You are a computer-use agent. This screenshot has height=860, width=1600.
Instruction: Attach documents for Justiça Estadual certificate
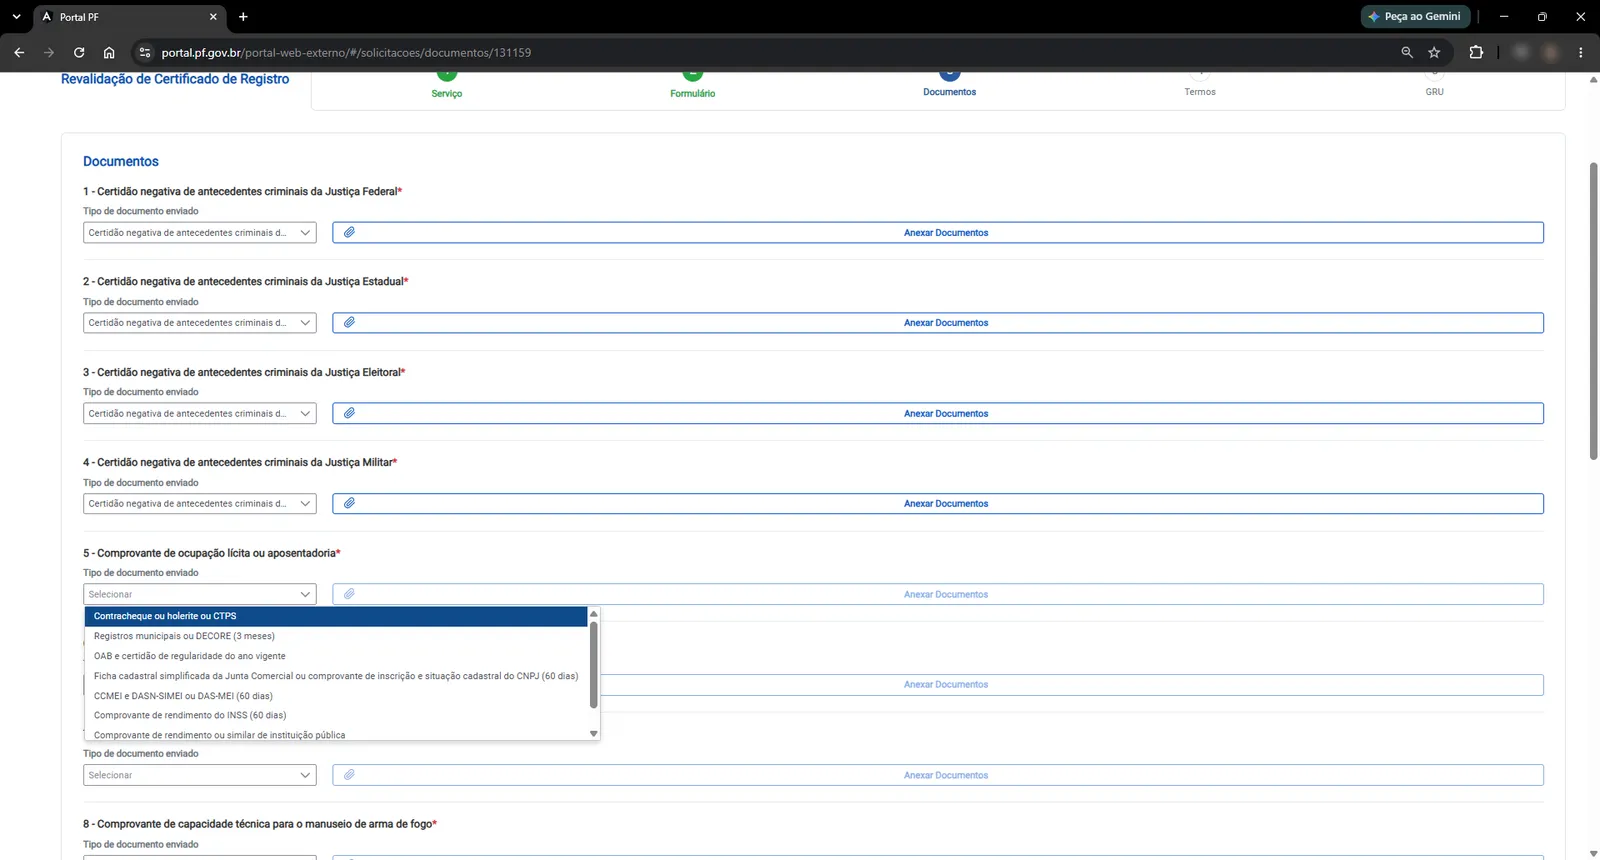938,323
